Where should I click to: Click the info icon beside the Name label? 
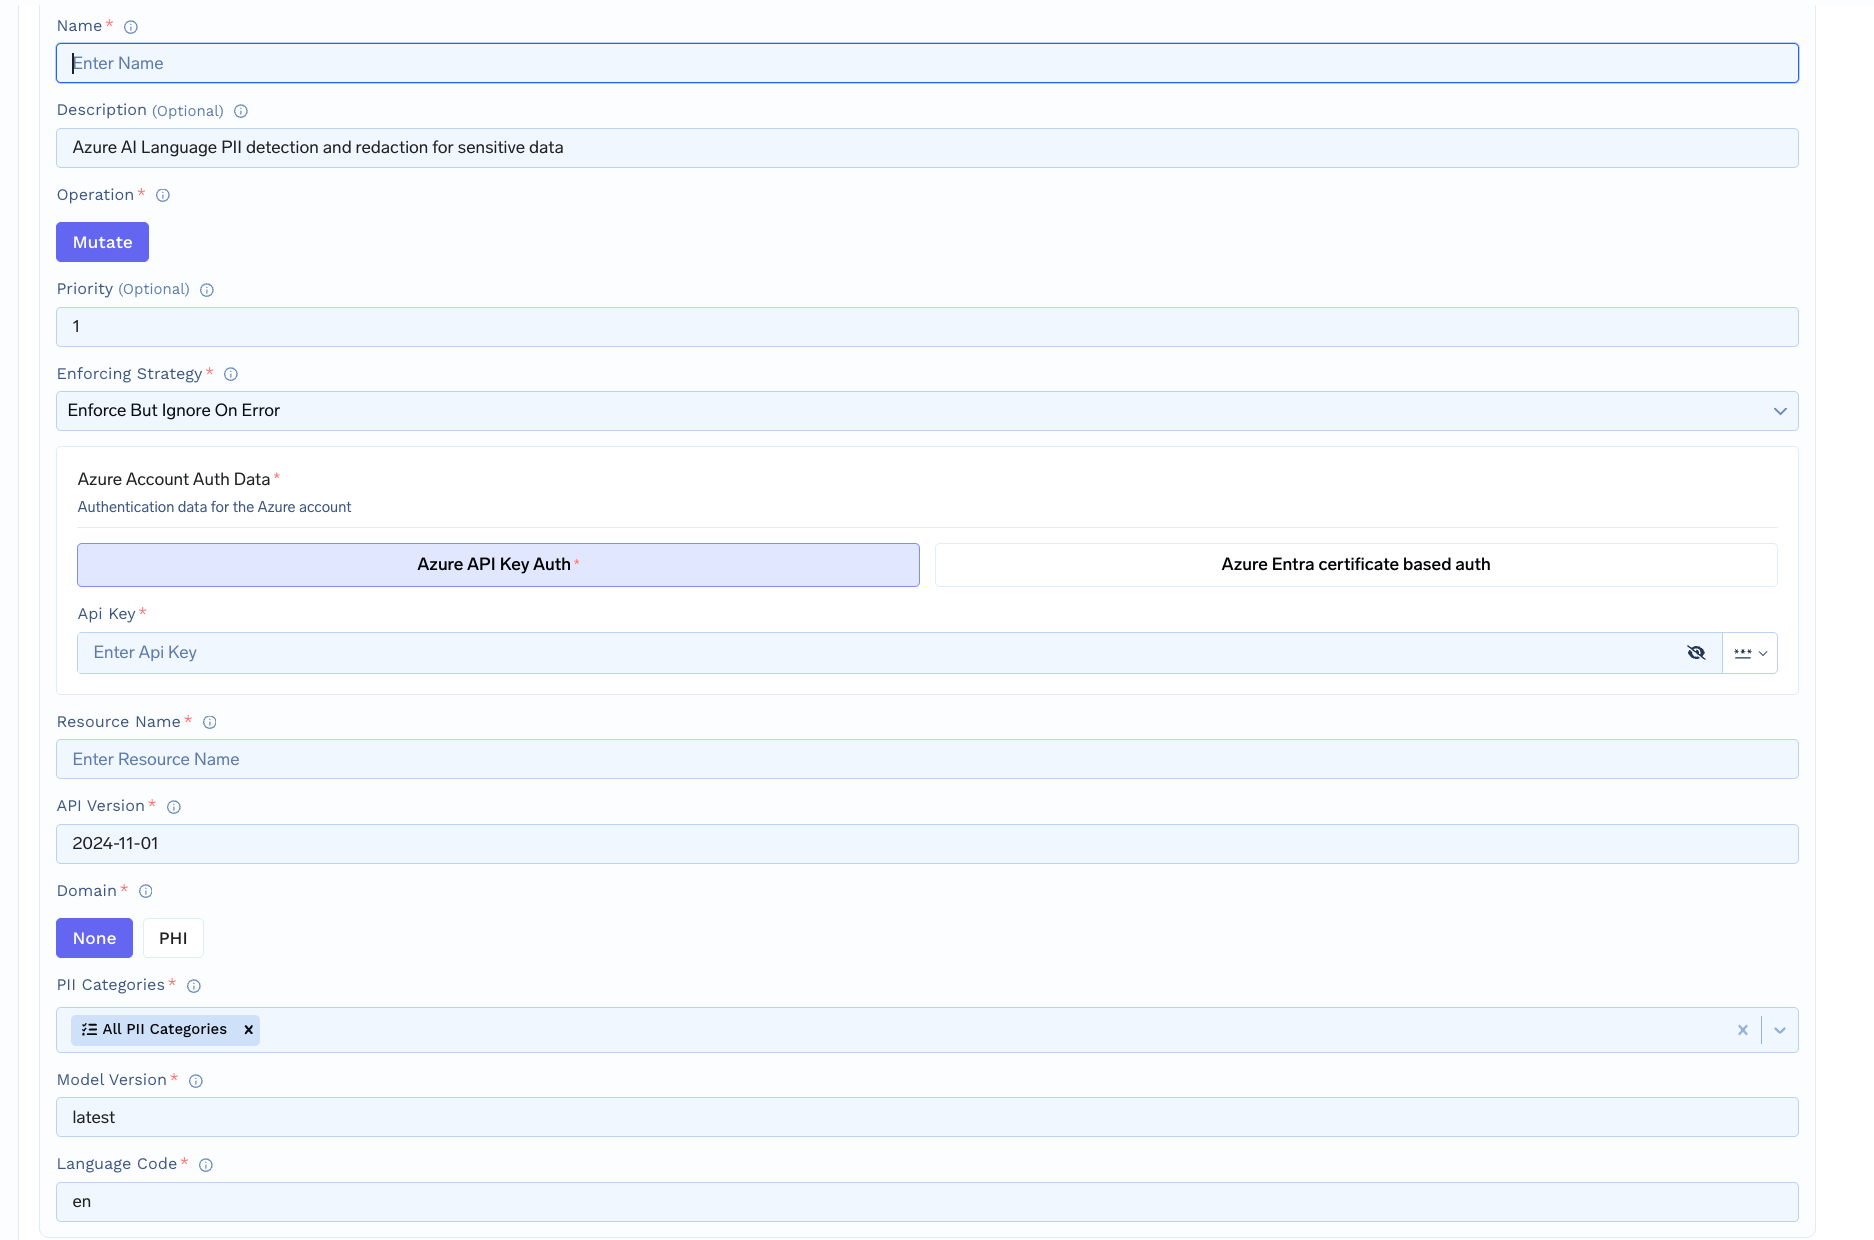click(x=130, y=26)
